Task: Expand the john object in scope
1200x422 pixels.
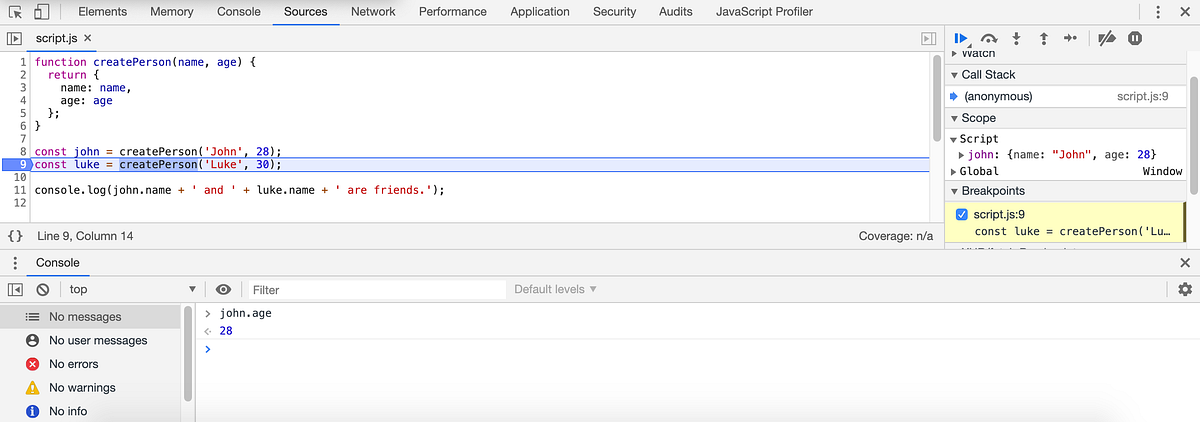Action: coord(962,155)
